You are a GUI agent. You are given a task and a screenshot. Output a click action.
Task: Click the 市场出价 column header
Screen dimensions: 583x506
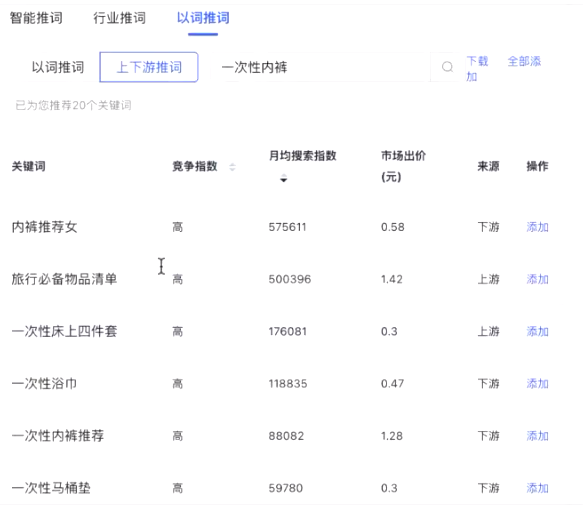pos(403,166)
